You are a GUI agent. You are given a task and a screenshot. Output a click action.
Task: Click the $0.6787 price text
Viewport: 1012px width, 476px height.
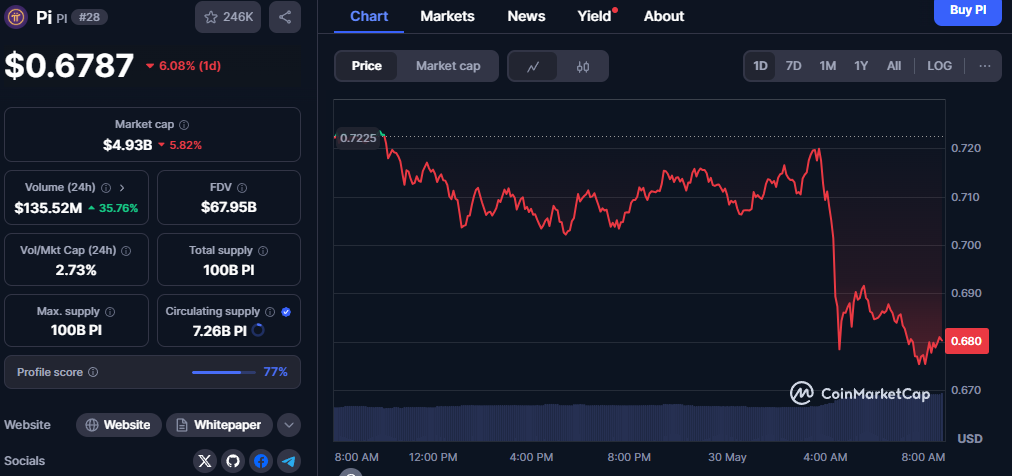click(69, 66)
